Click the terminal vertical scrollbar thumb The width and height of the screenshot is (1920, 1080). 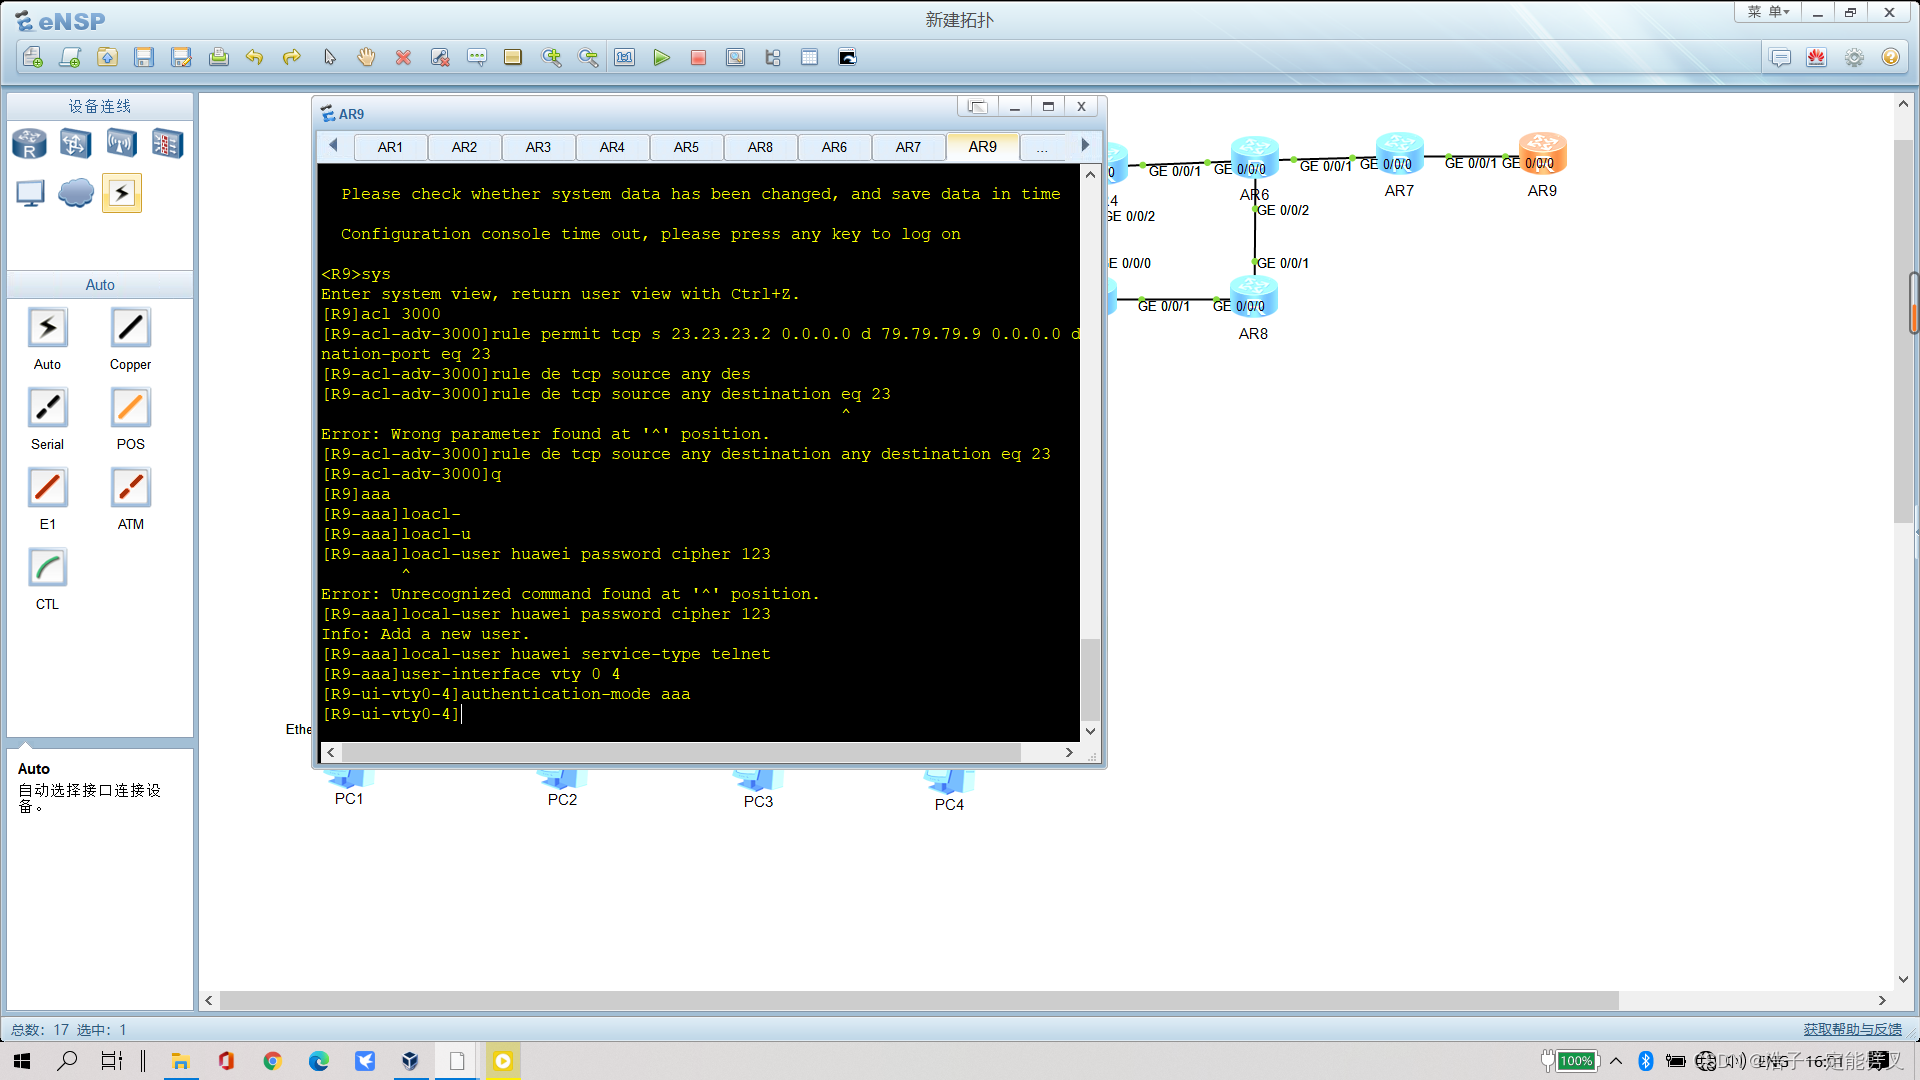(1090, 678)
